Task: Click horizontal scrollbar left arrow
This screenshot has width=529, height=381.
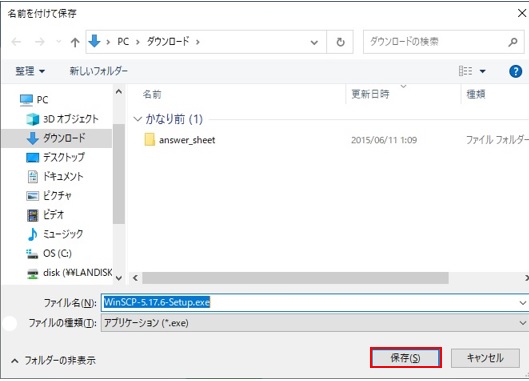Action: coord(135,278)
